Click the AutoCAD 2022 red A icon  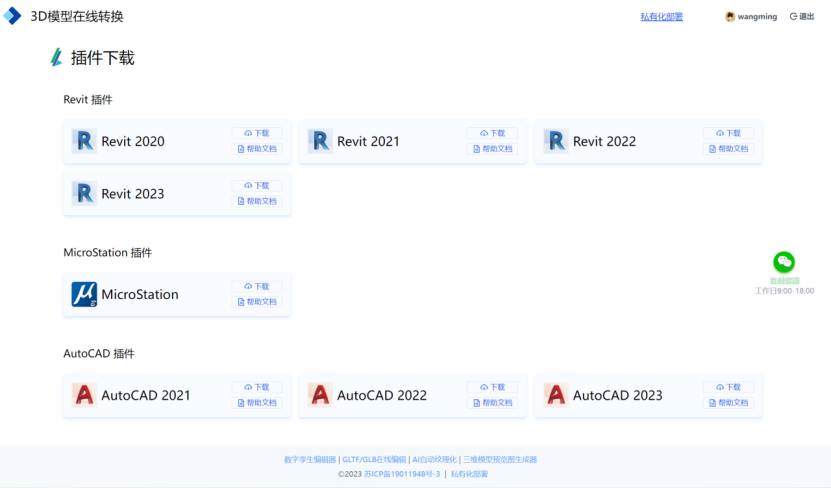coord(320,395)
